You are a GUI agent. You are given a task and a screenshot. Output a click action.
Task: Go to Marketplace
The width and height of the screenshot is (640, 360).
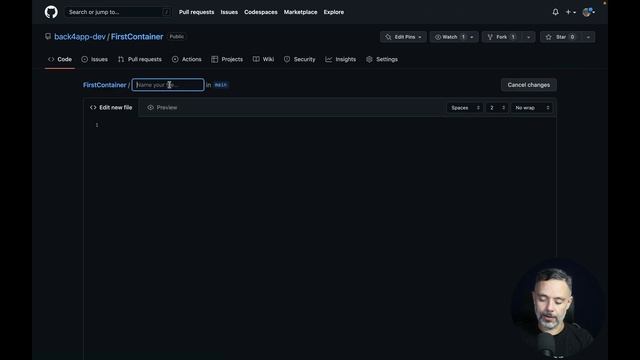tap(300, 12)
